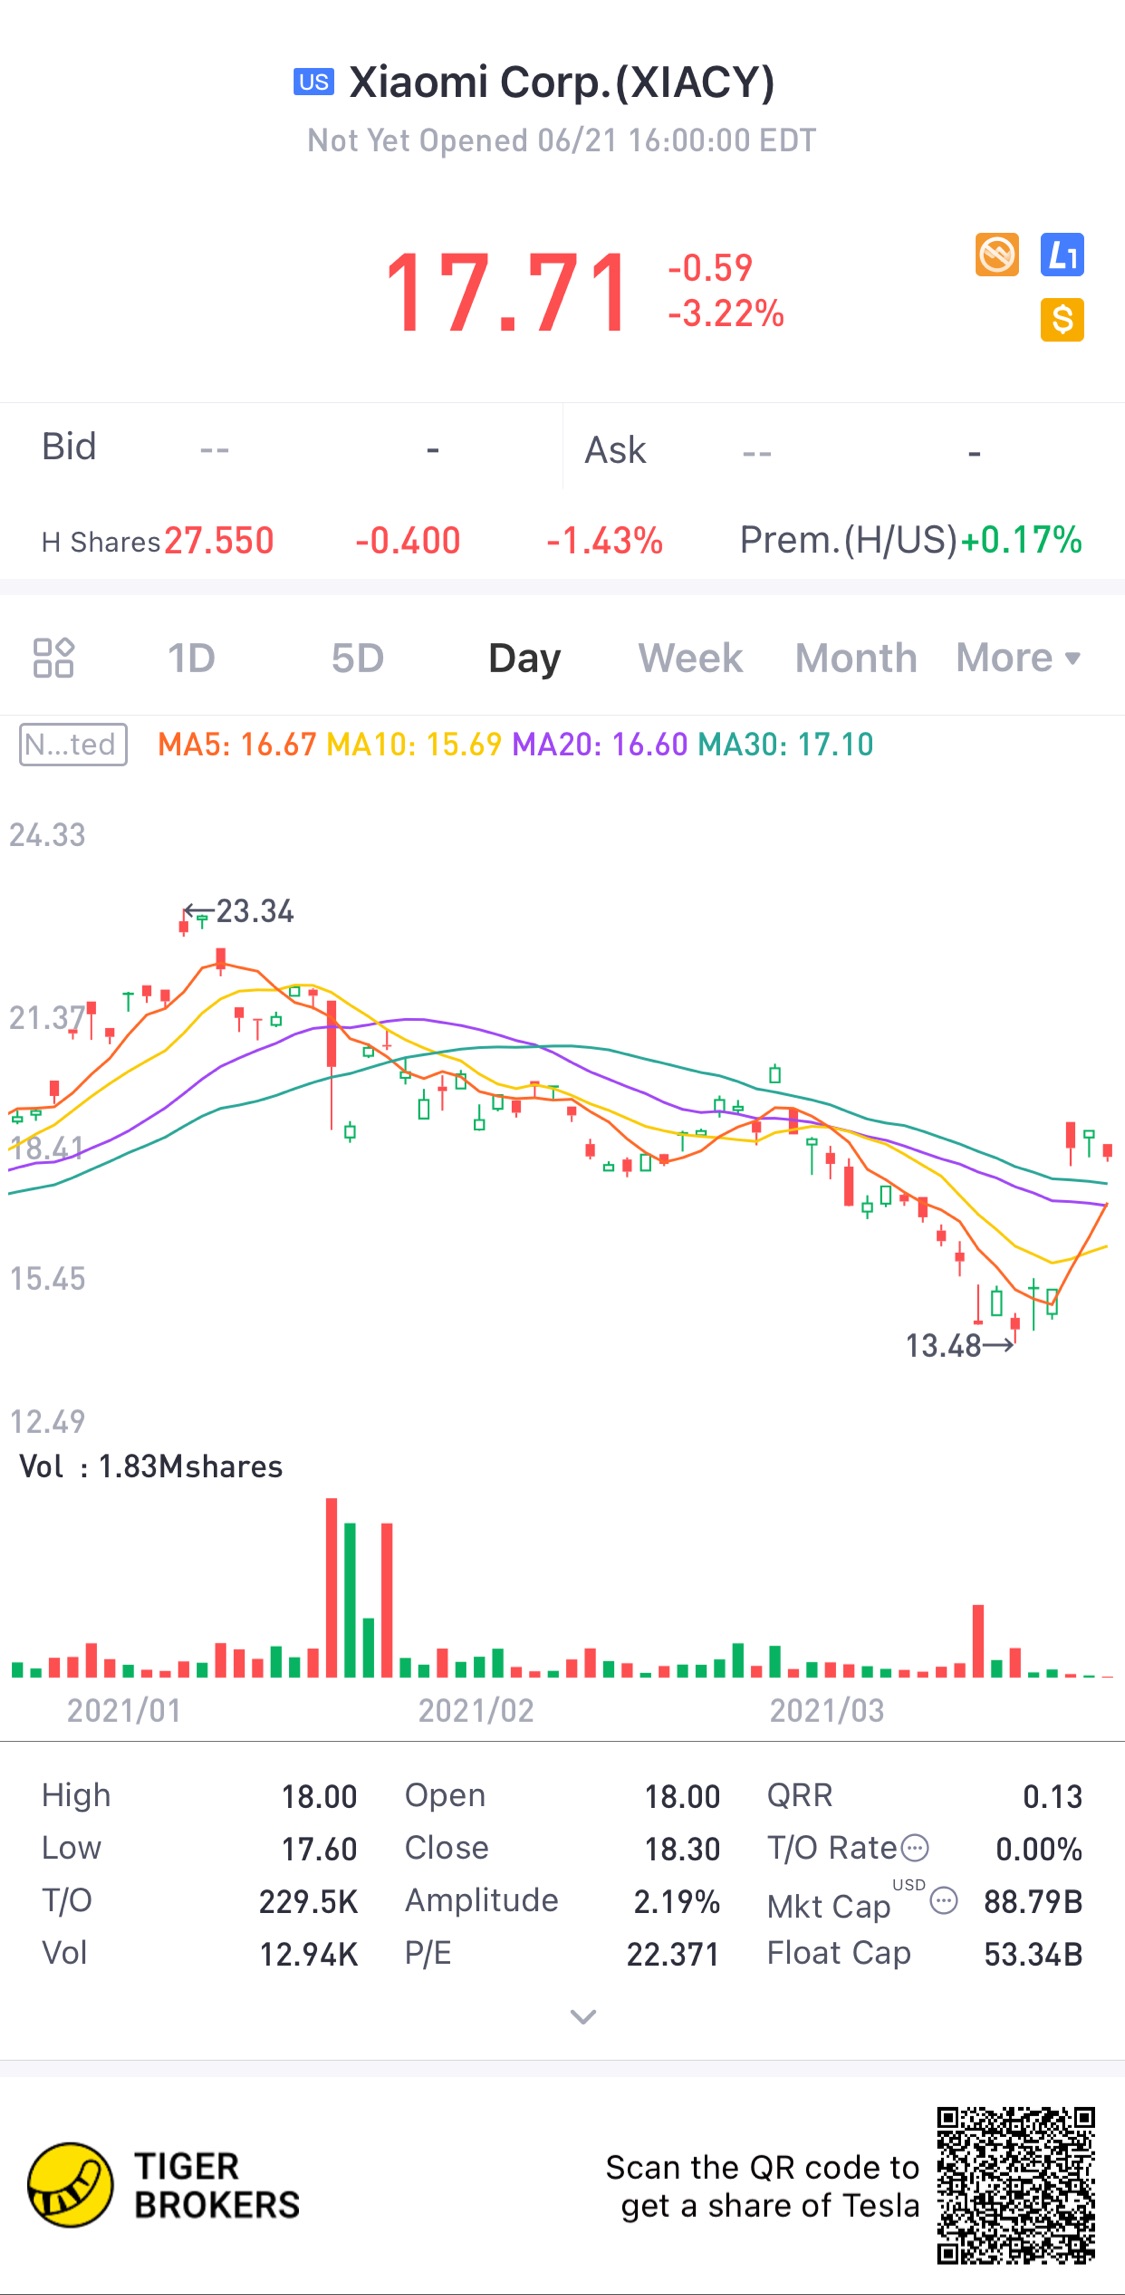Tap the tallest red volume bar
The height and width of the screenshot is (2295, 1125).
pyautogui.click(x=332, y=1588)
